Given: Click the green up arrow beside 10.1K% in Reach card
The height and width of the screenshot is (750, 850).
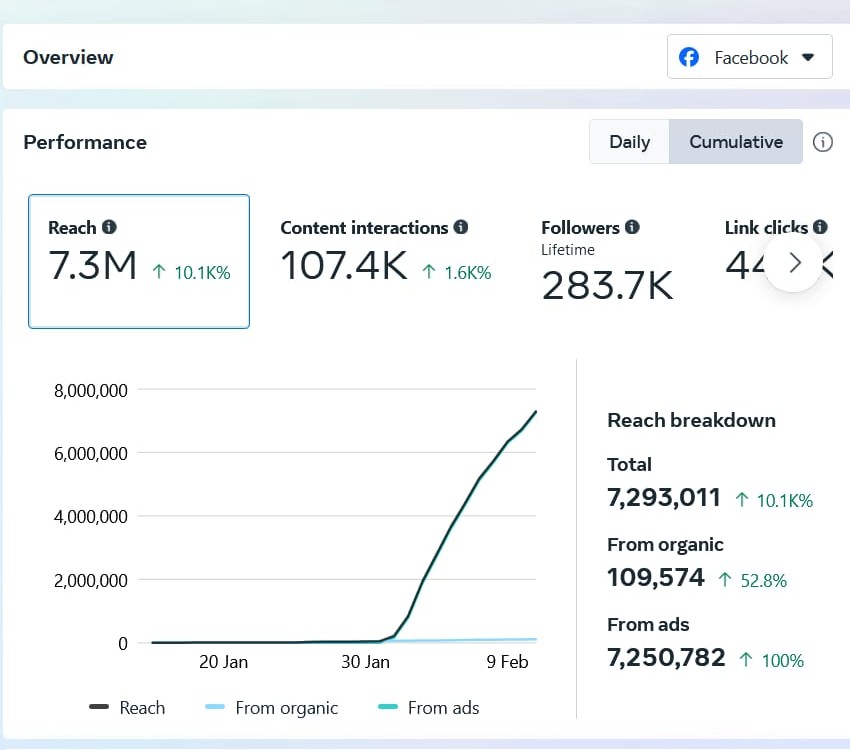Looking at the screenshot, I should click(x=159, y=272).
